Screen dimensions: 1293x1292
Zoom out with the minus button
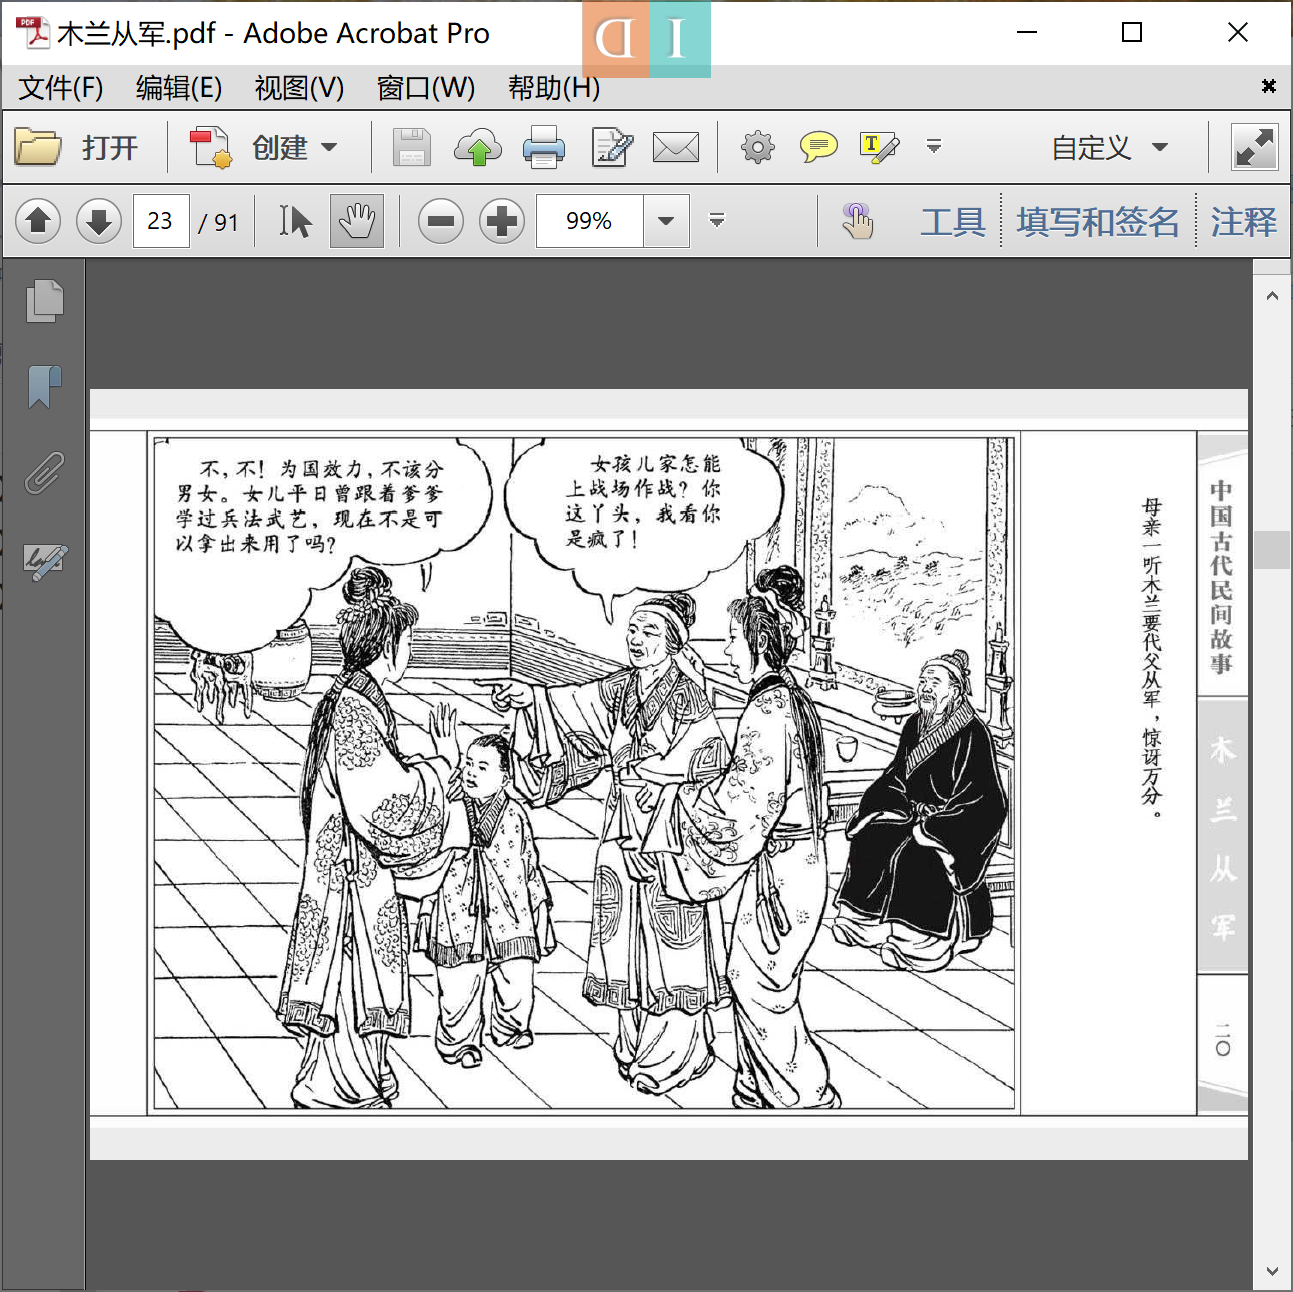441,221
